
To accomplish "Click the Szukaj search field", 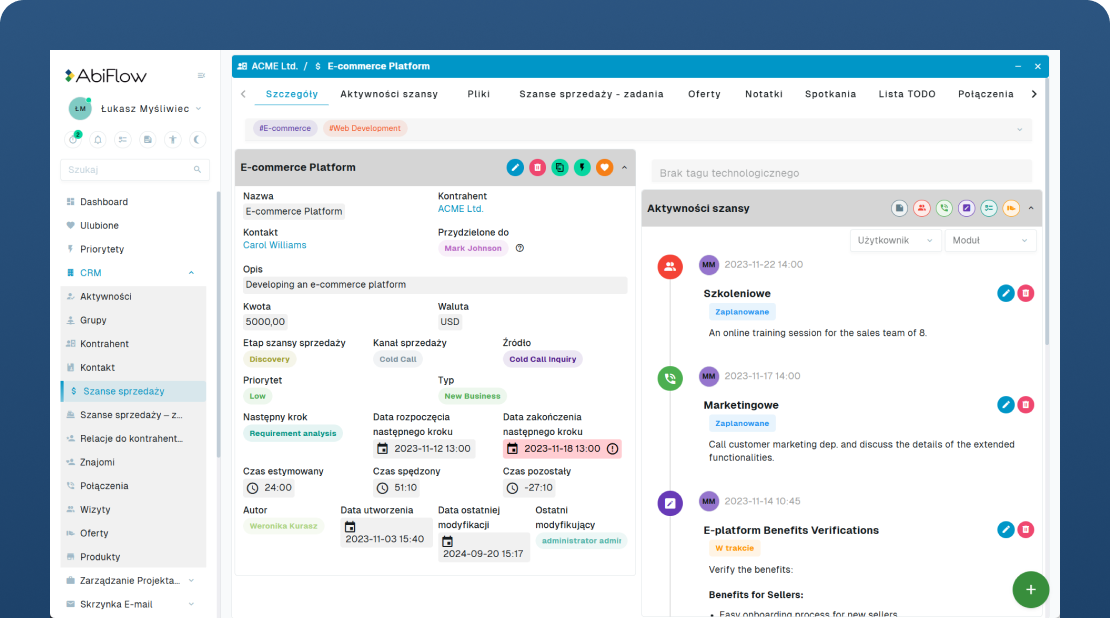I will tap(133, 170).
